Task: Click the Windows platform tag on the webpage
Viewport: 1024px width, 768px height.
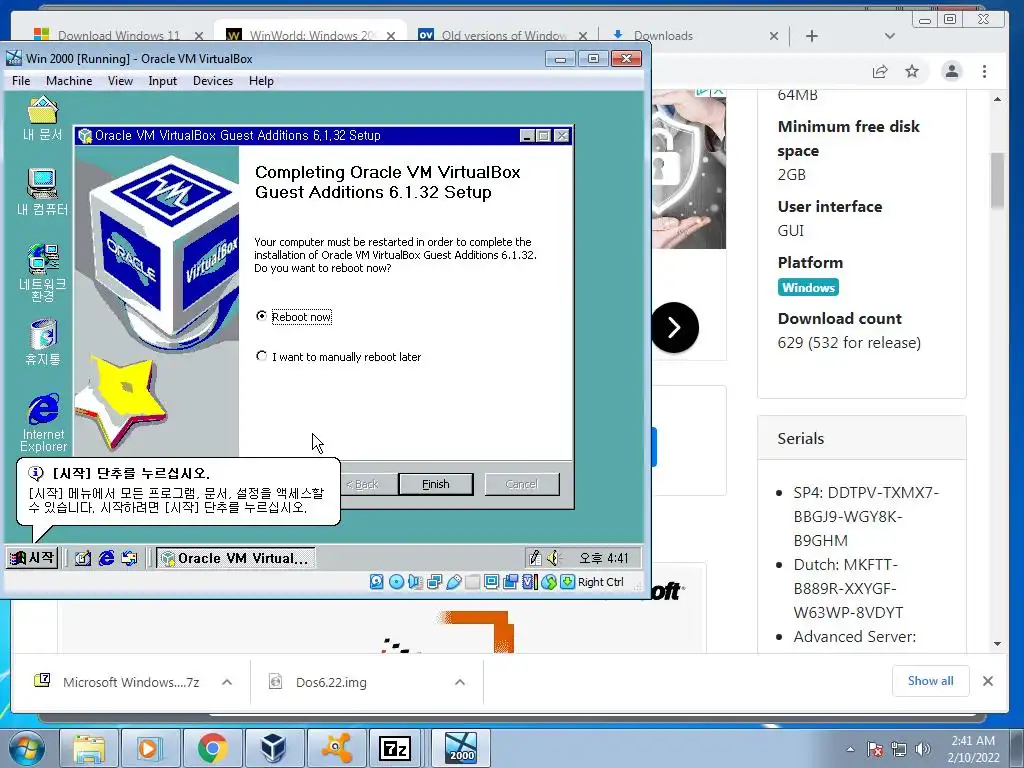Action: [x=808, y=287]
